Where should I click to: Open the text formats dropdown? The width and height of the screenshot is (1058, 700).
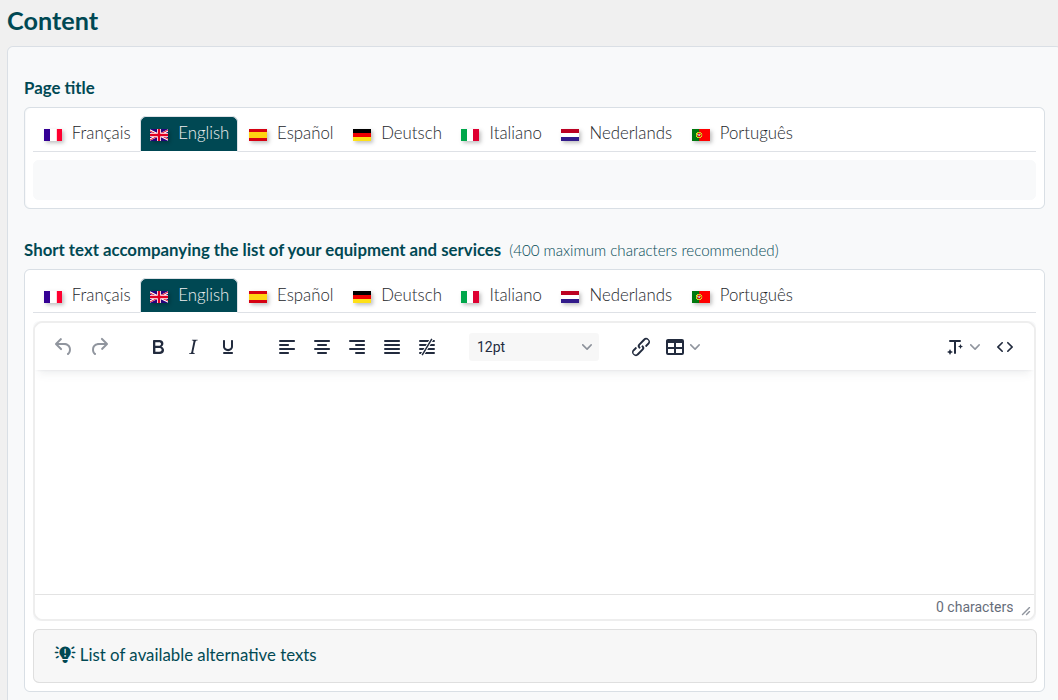click(963, 347)
